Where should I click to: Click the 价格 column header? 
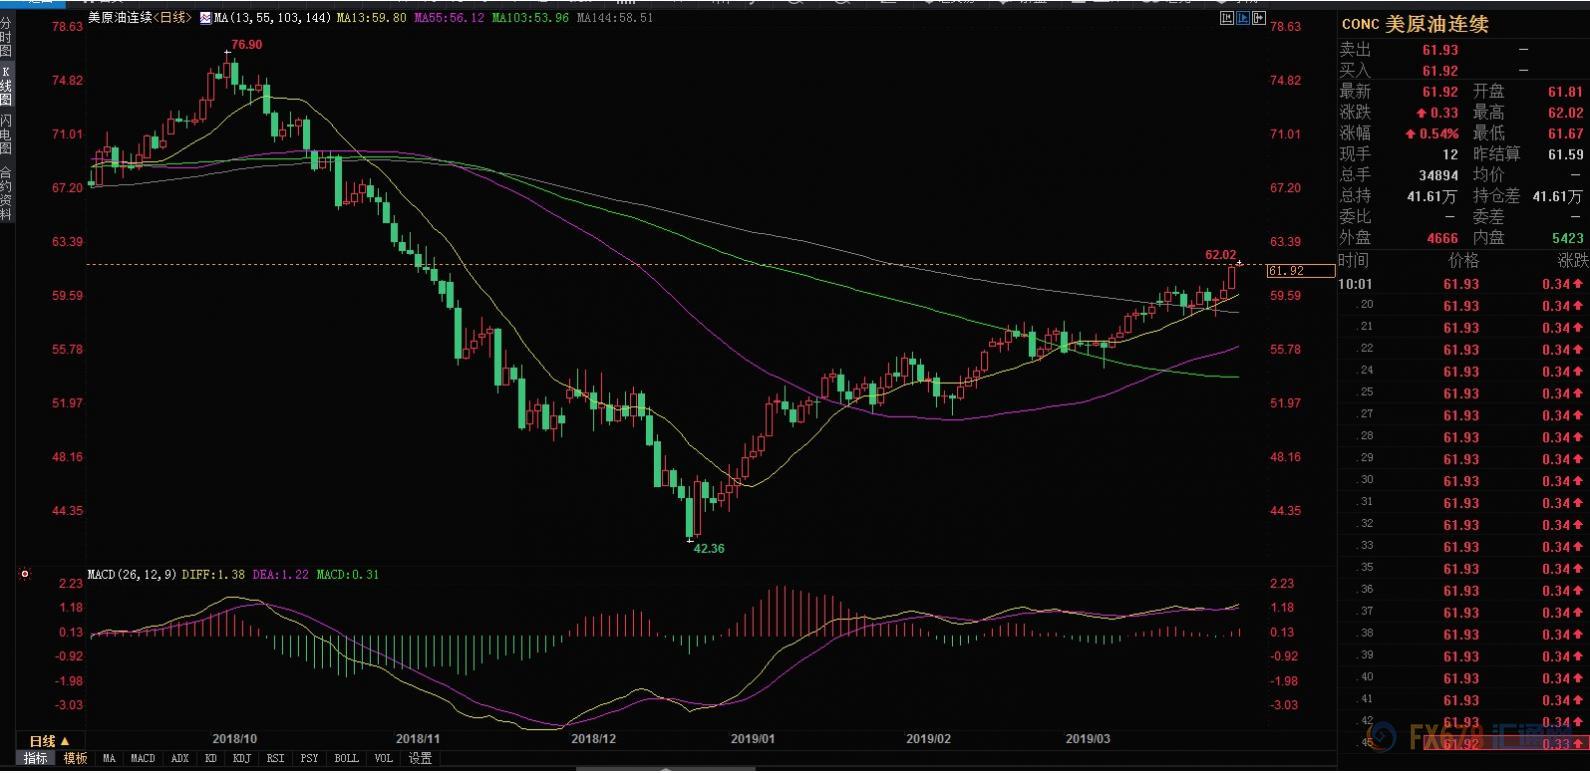click(x=1463, y=261)
